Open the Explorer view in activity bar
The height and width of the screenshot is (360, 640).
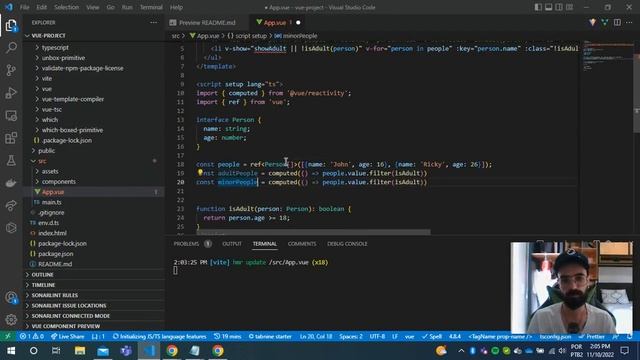[11, 26]
